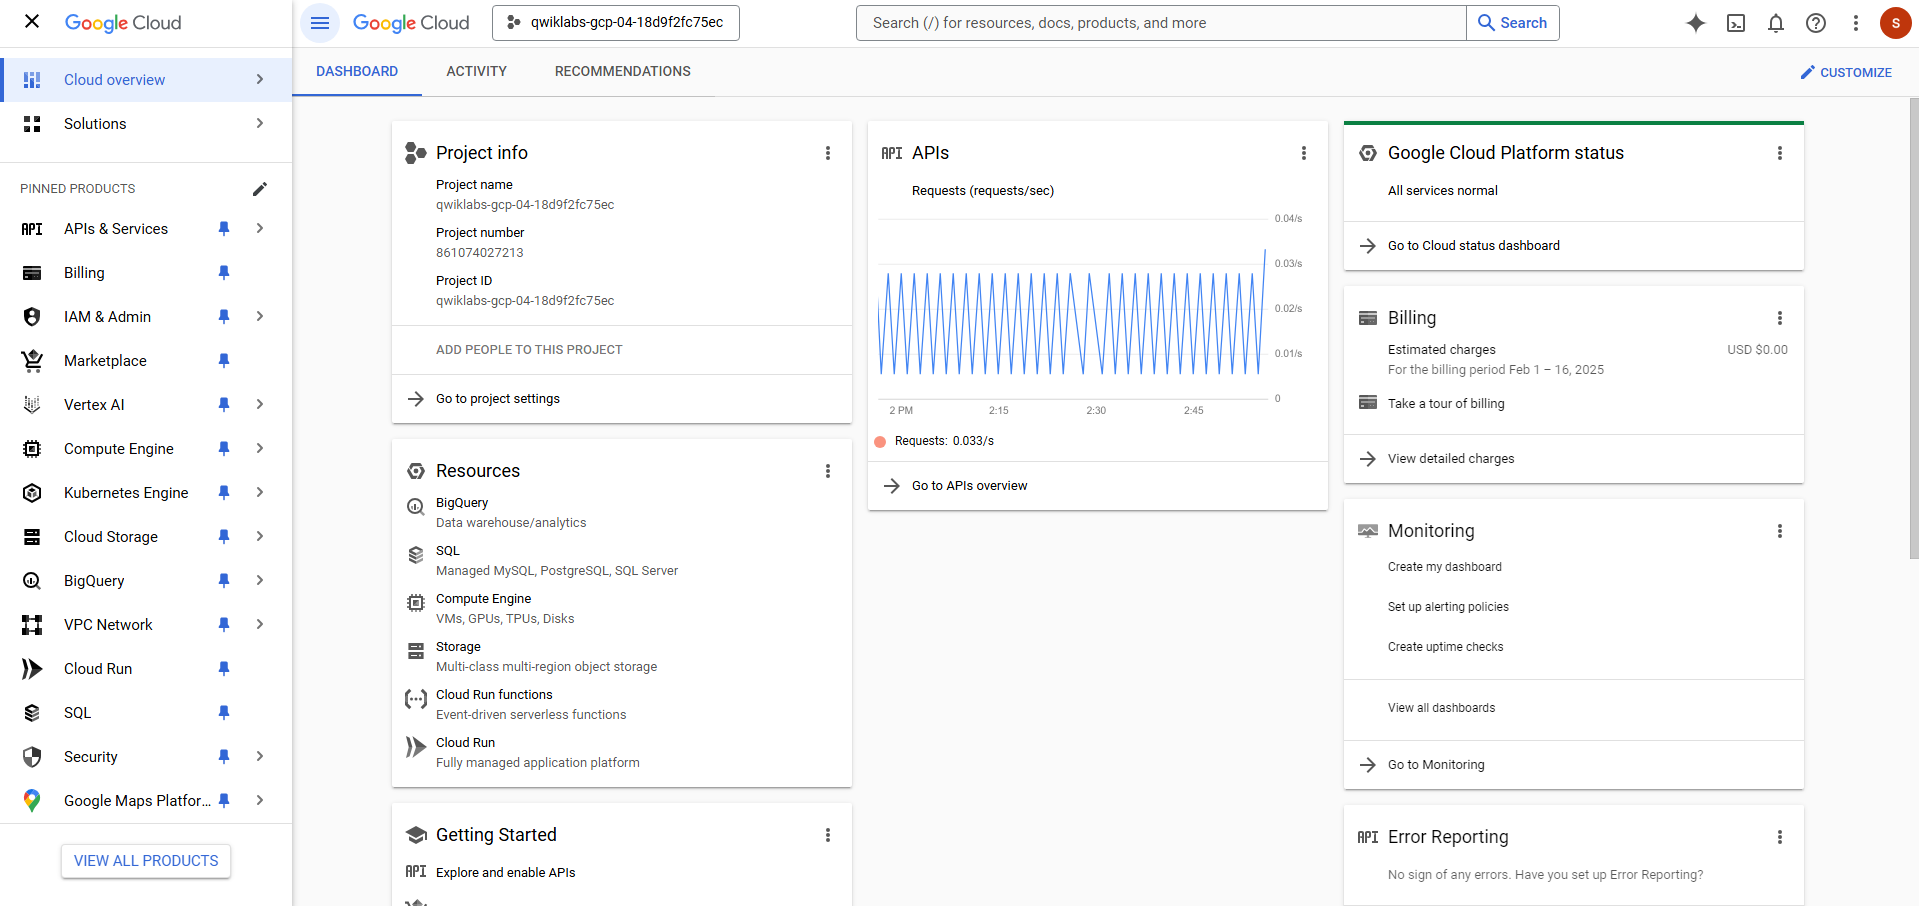Expand the IAM & Admin submenu chevron

tap(260, 317)
